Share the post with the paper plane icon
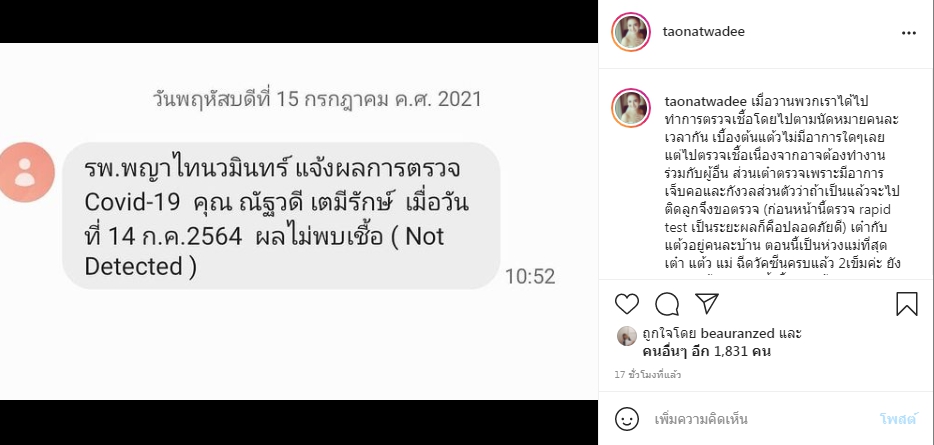This screenshot has height=445, width=934. click(x=707, y=304)
